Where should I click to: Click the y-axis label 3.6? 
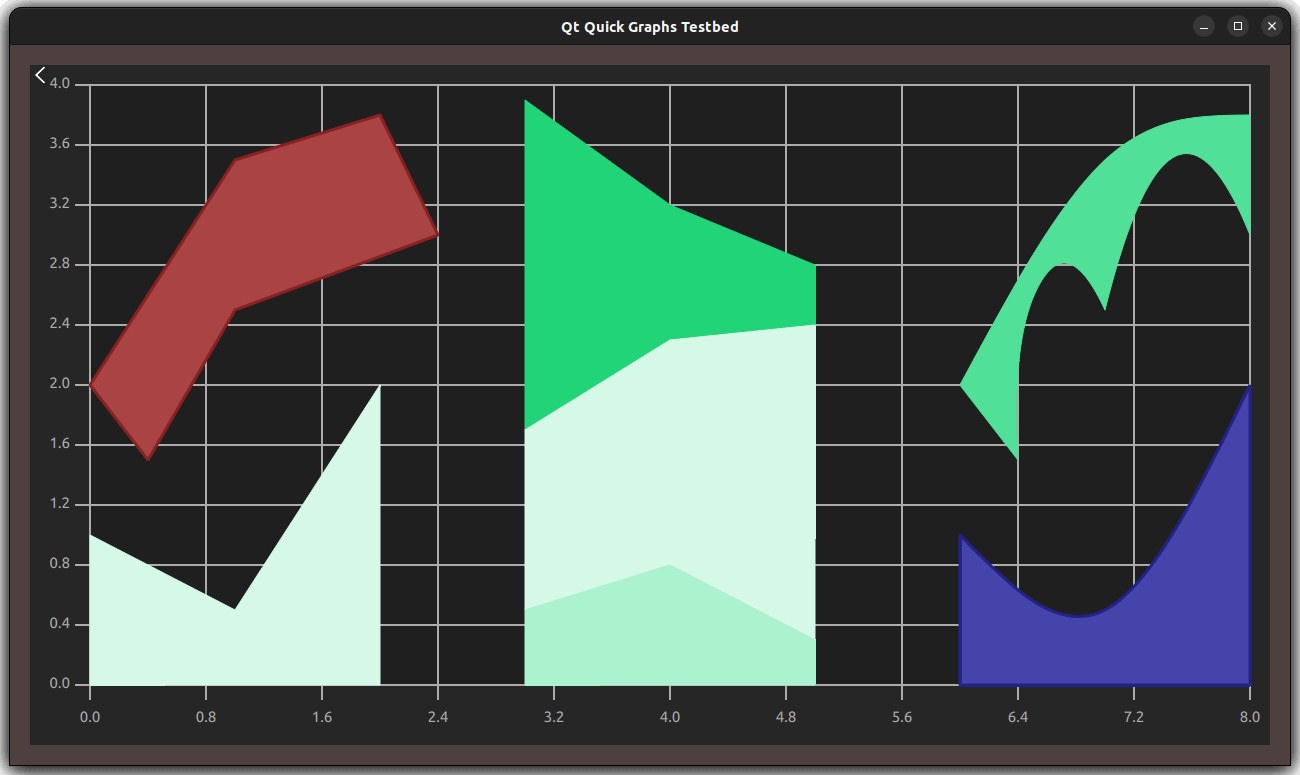click(60, 144)
